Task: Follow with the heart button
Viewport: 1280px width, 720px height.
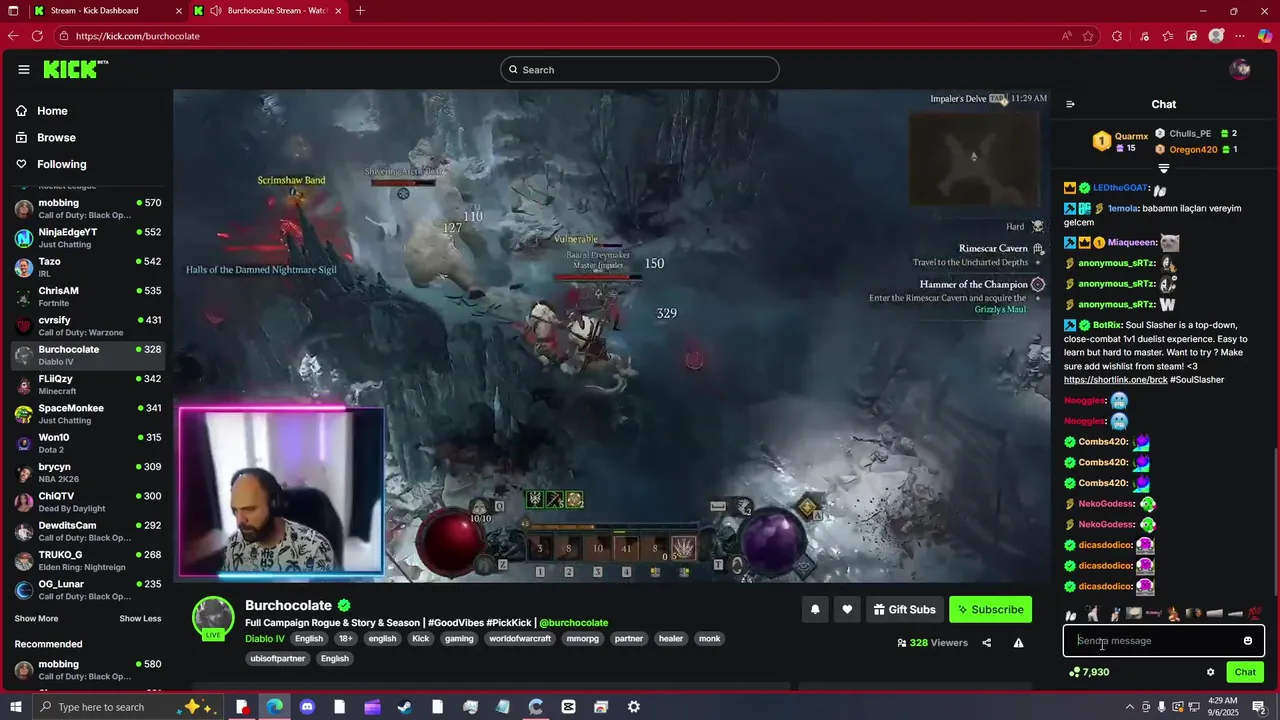Action: 847,610
